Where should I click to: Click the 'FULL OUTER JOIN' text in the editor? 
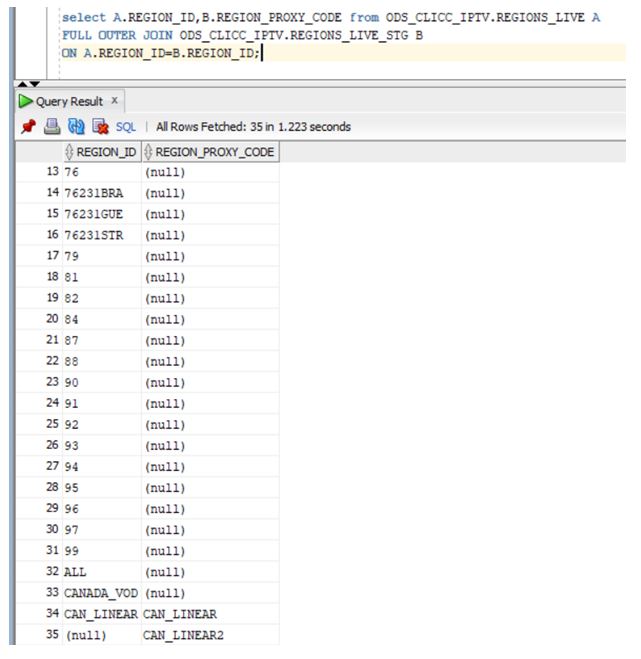[117, 35]
